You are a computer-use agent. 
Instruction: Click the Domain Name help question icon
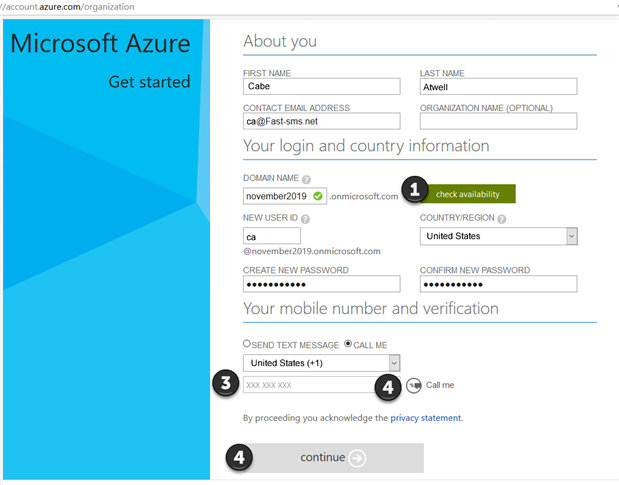click(306, 180)
